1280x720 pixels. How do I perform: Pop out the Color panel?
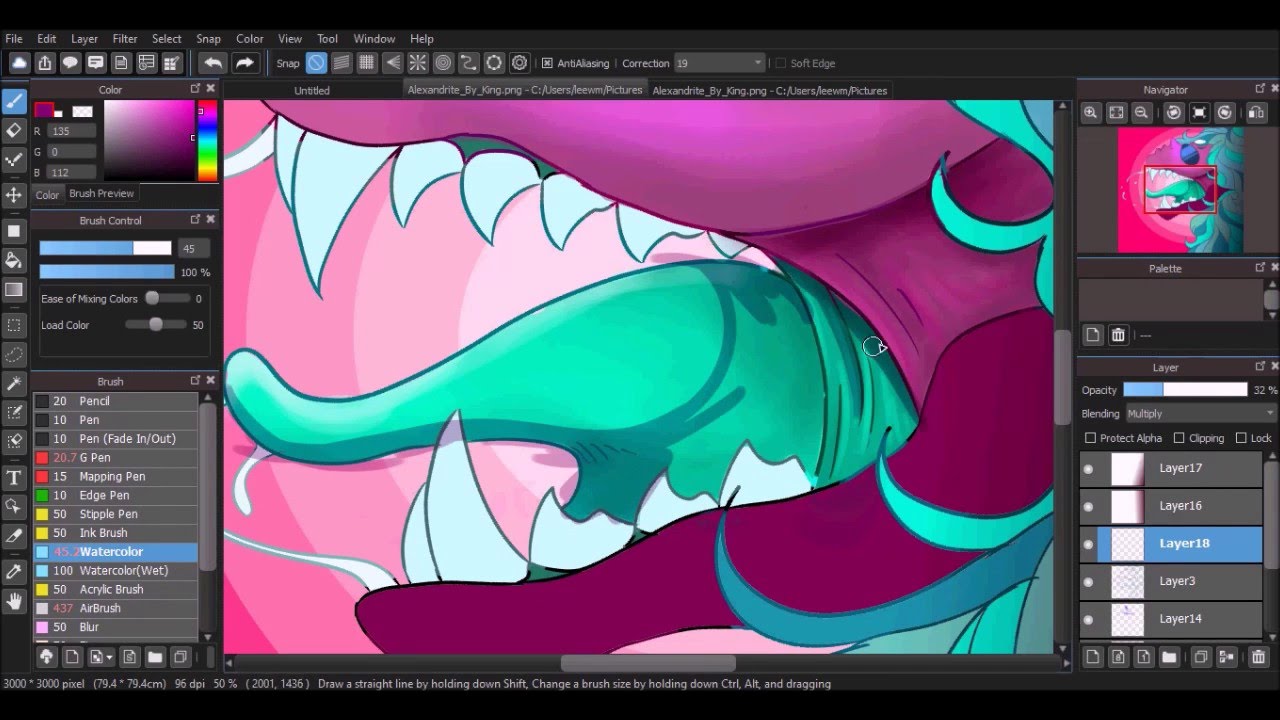click(x=195, y=89)
